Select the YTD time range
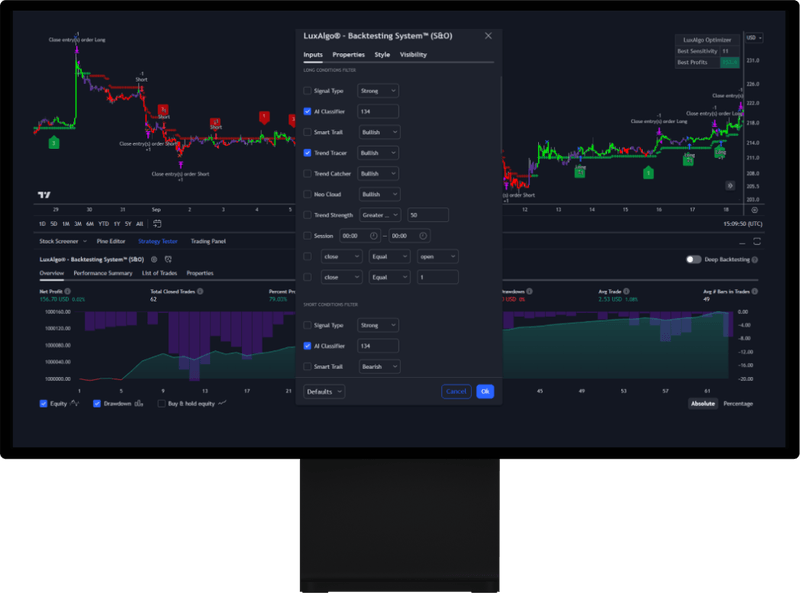Image resolution: width=800 pixels, height=593 pixels. tap(104, 224)
